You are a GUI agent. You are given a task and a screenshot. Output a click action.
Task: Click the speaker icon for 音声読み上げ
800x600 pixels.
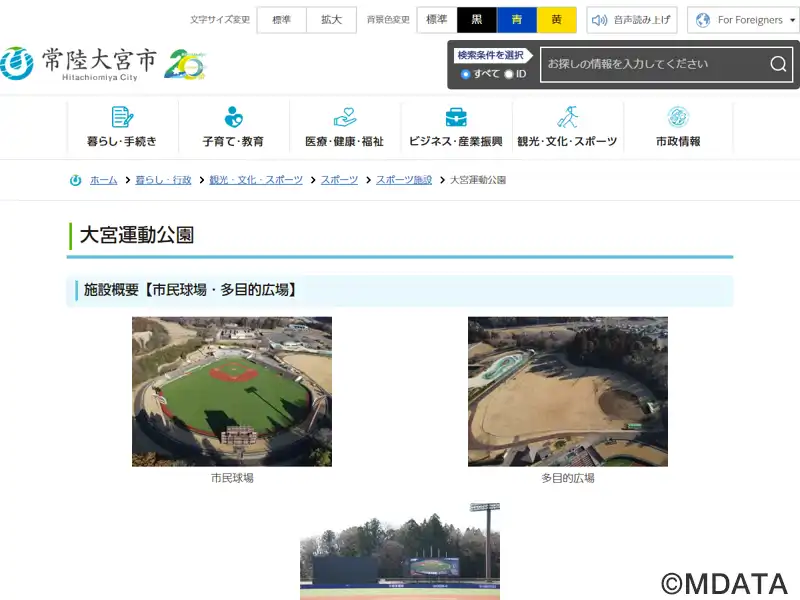pos(599,20)
